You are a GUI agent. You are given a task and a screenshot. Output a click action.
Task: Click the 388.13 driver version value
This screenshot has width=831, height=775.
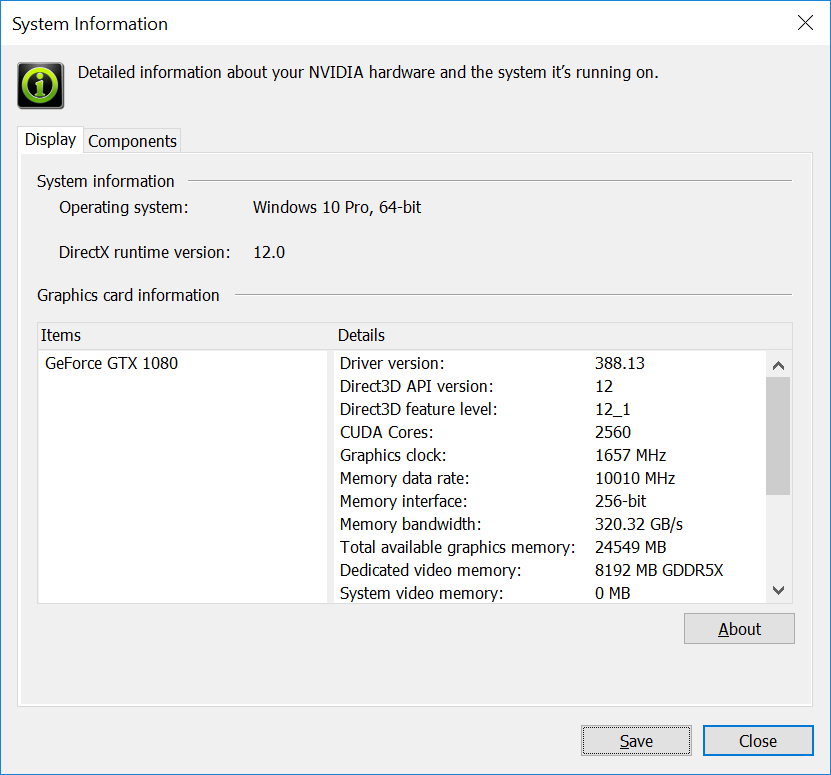point(620,364)
